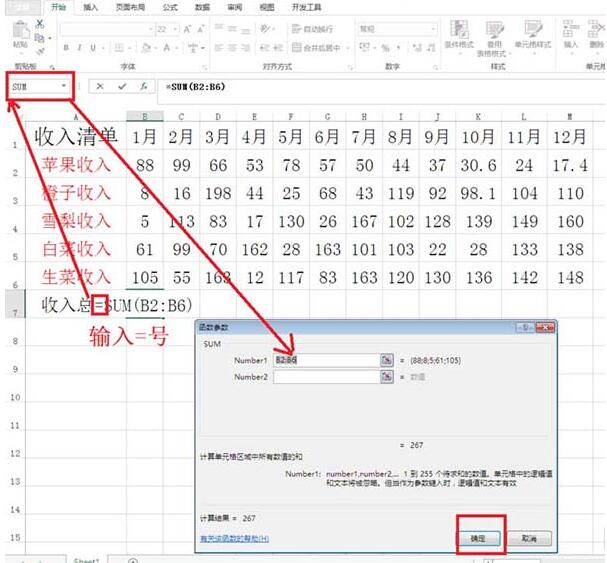Click the top align icon
This screenshot has width=607, height=563.
[x=219, y=28]
